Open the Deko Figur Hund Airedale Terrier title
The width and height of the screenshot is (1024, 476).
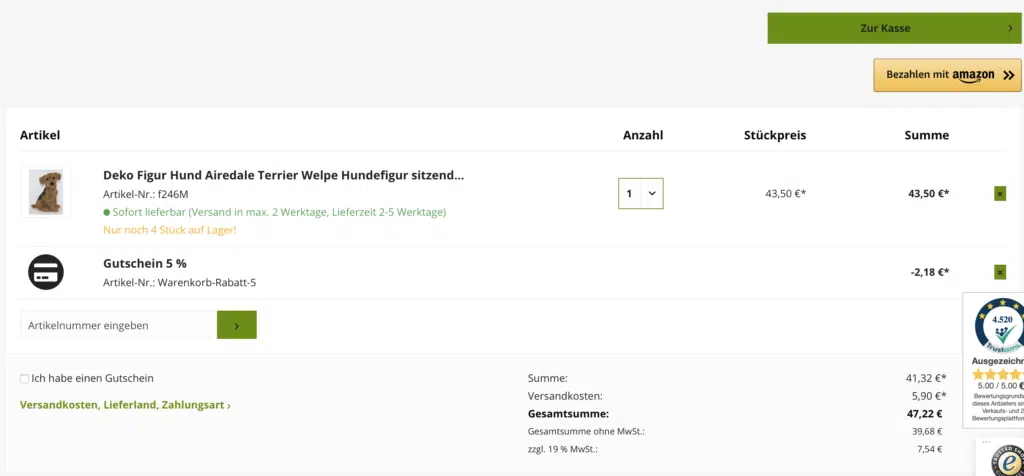coord(283,175)
